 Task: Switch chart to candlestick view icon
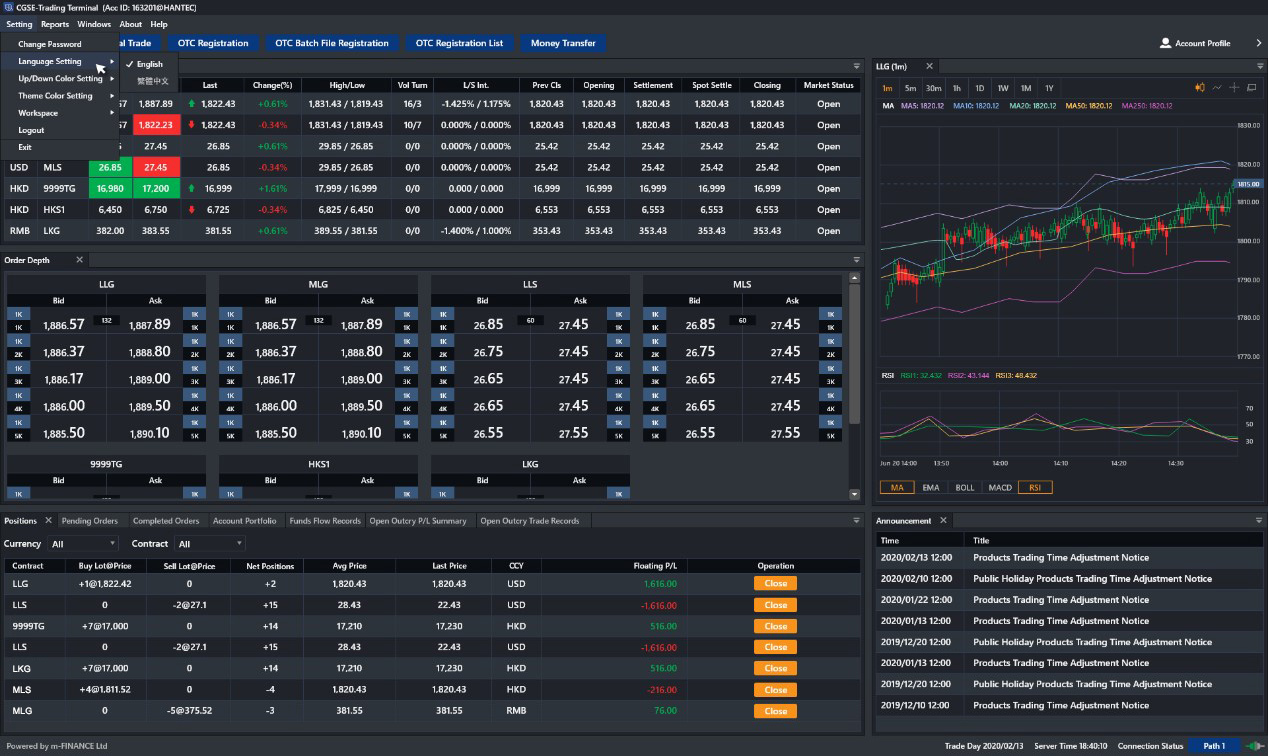[x=1198, y=87]
